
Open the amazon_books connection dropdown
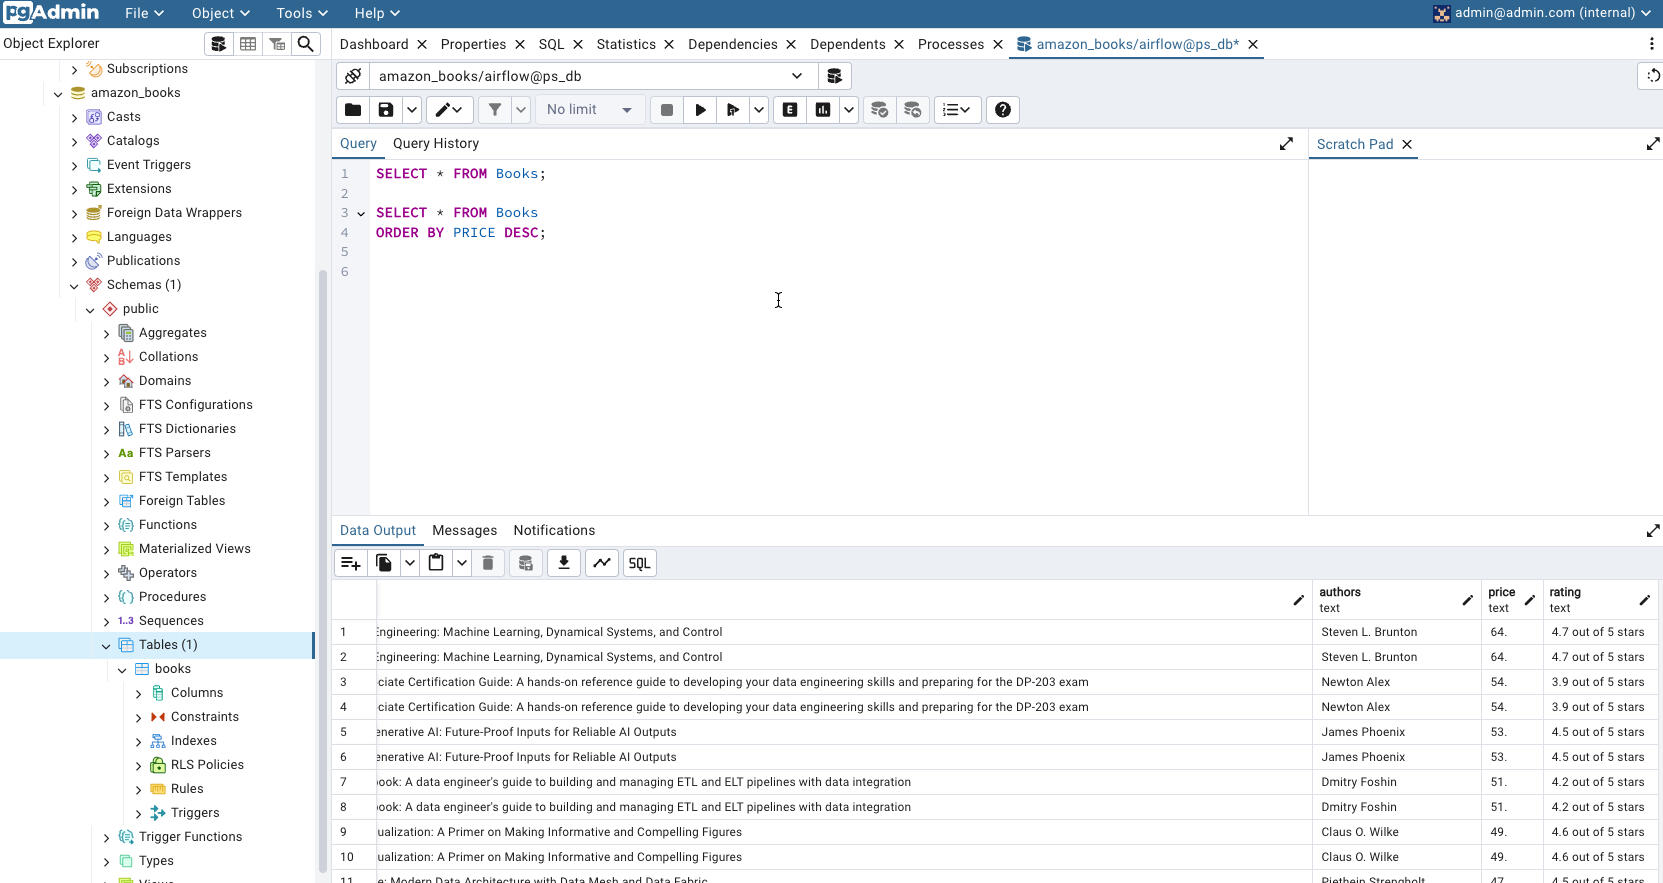(796, 76)
